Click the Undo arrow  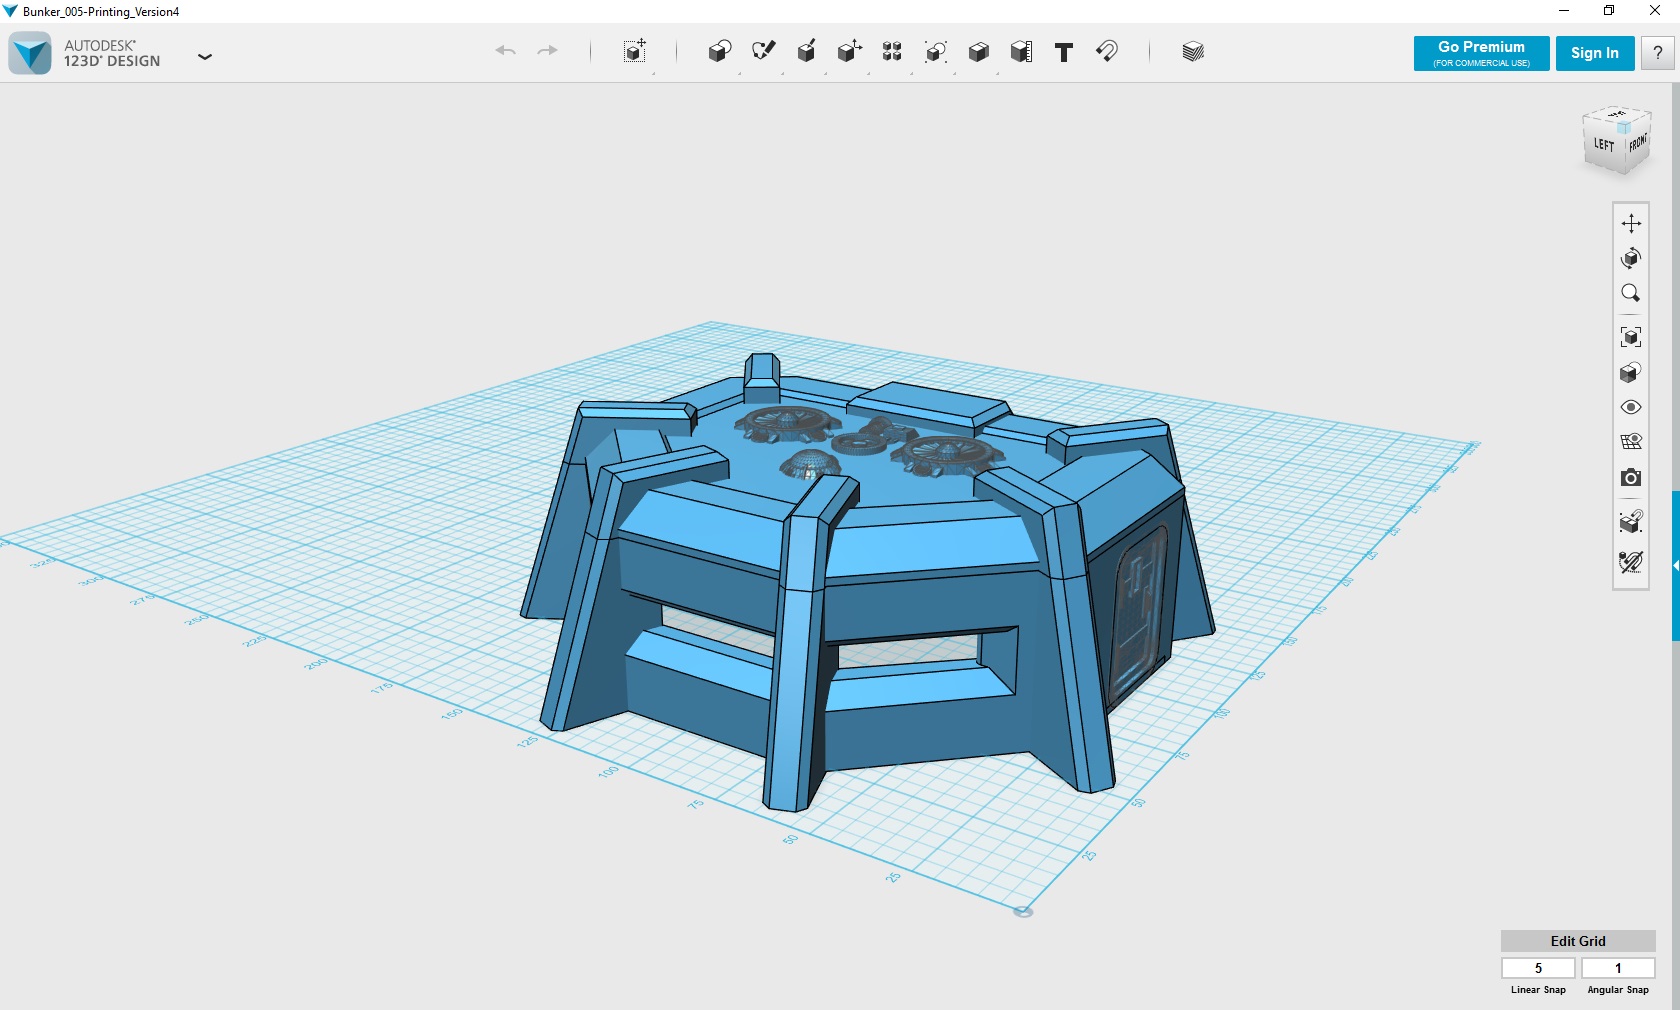point(506,51)
